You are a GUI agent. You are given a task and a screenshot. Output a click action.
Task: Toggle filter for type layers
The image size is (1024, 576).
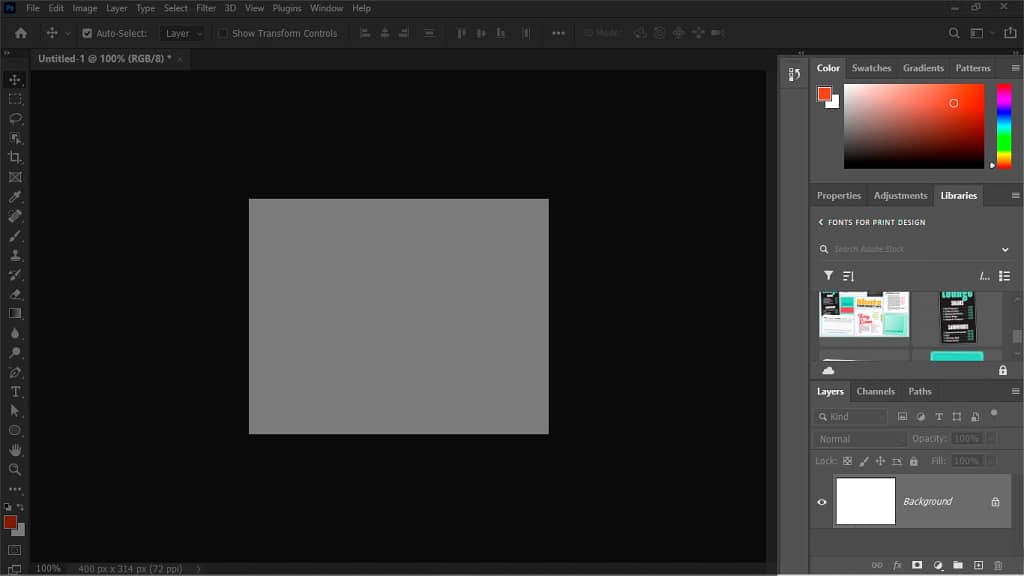pos(939,417)
